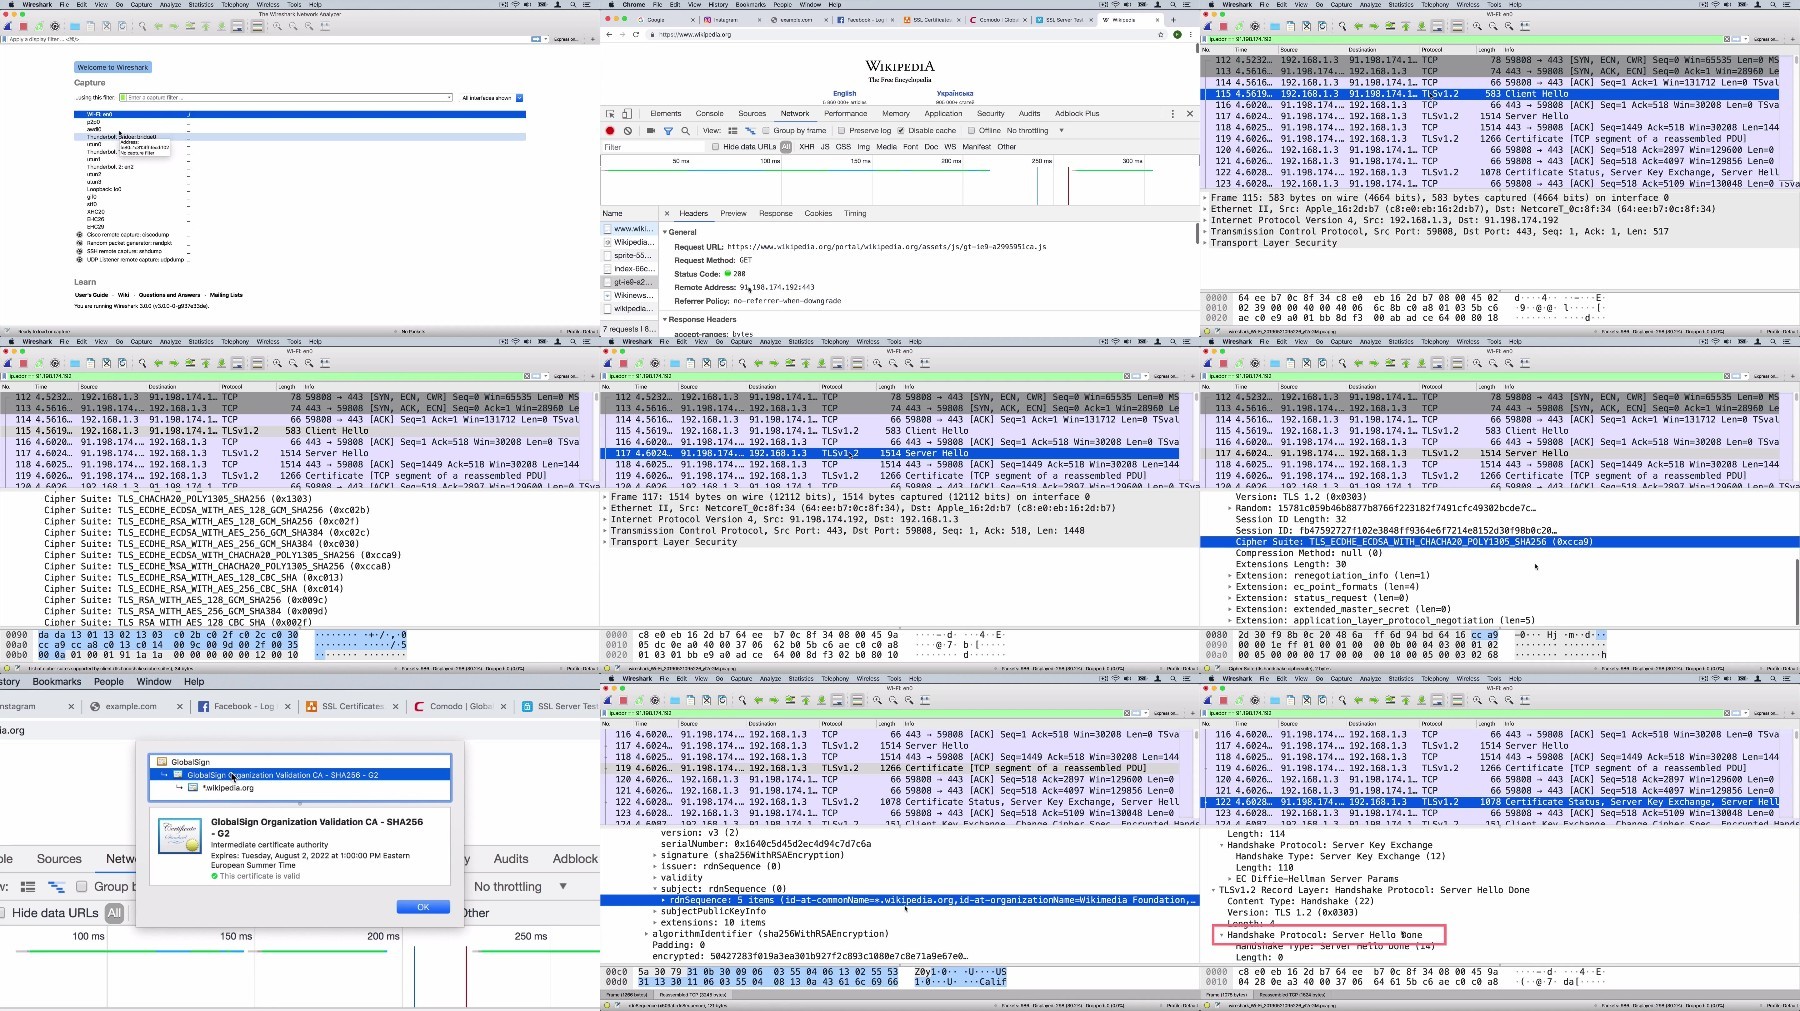Image resolution: width=1800 pixels, height=1011 pixels.
Task: Check Hide data URLs beside the Filter field
Action: 716,147
